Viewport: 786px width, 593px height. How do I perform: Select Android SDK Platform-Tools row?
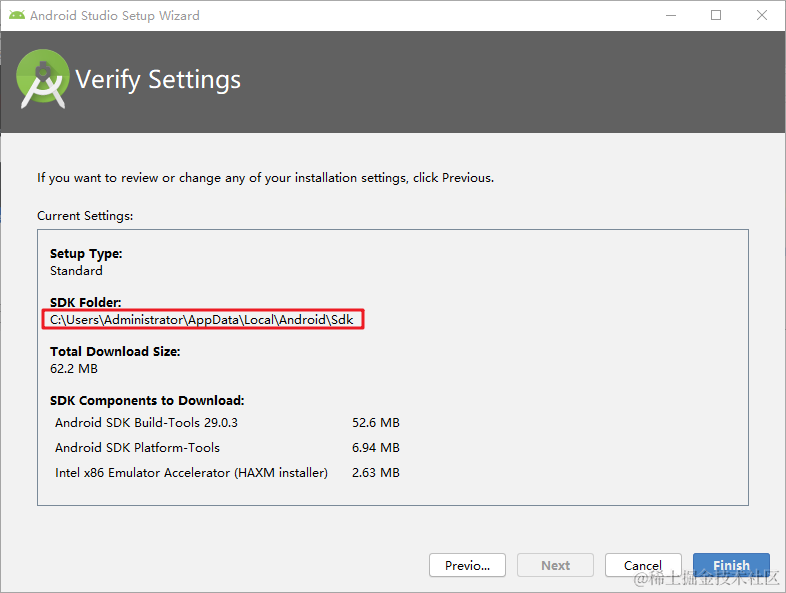(x=228, y=448)
